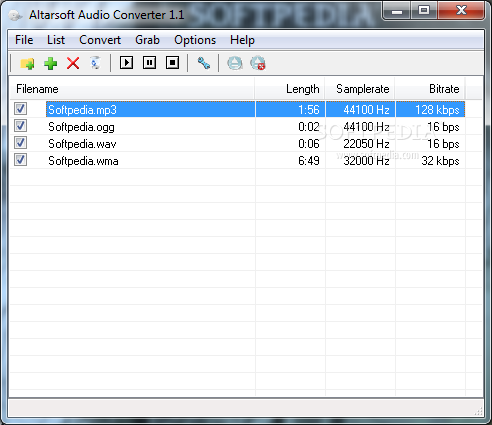Screen dimensions: 492x425
Task: Open the Grab menu
Action: tap(147, 40)
